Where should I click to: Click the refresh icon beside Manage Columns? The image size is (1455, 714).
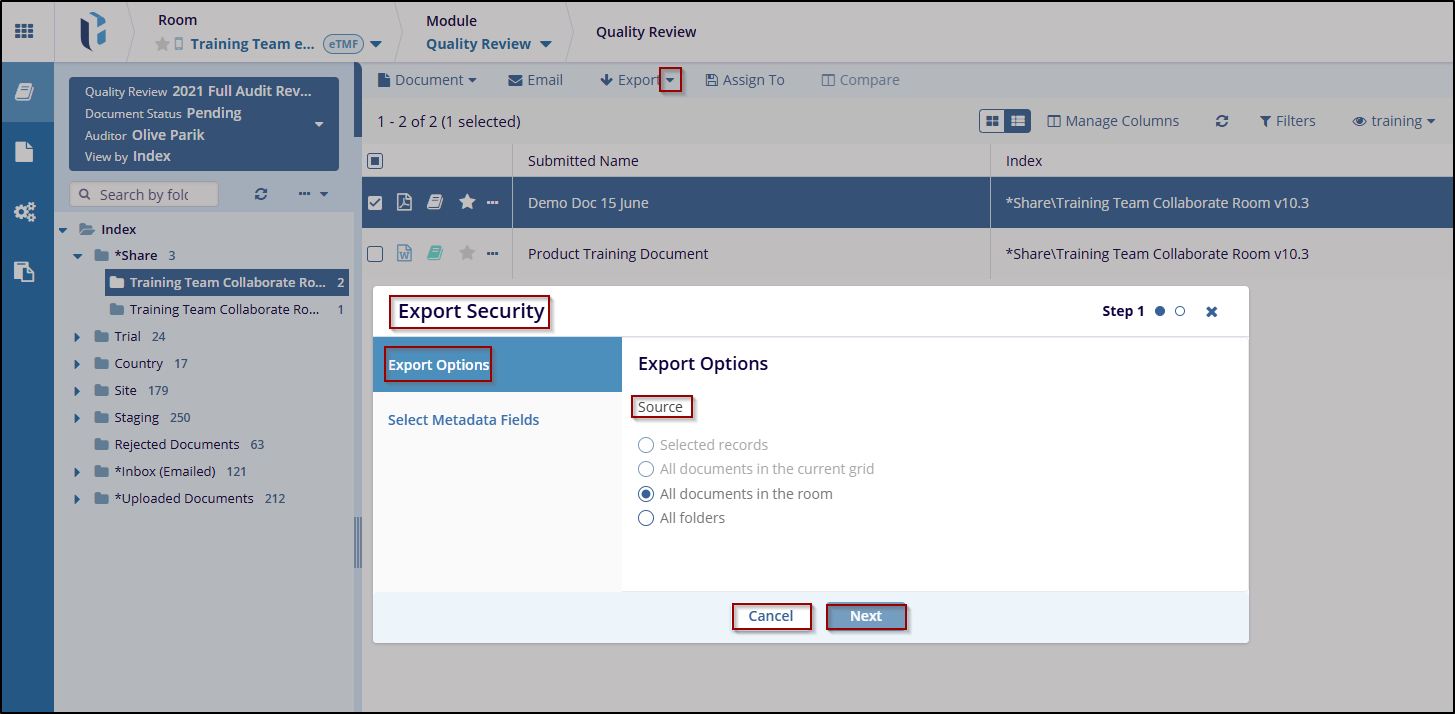[x=1221, y=121]
